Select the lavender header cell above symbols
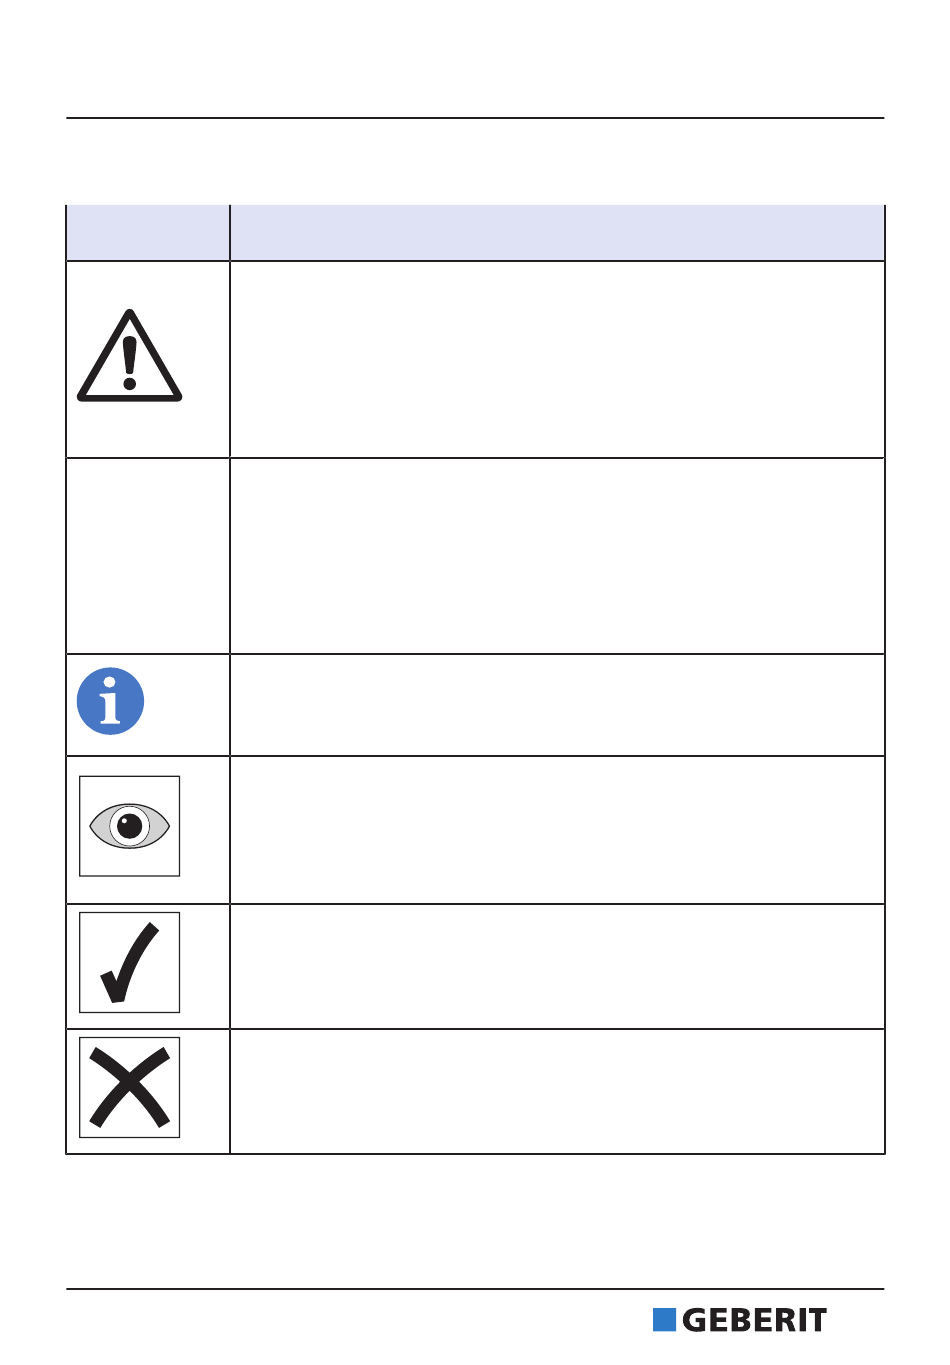 tap(148, 233)
